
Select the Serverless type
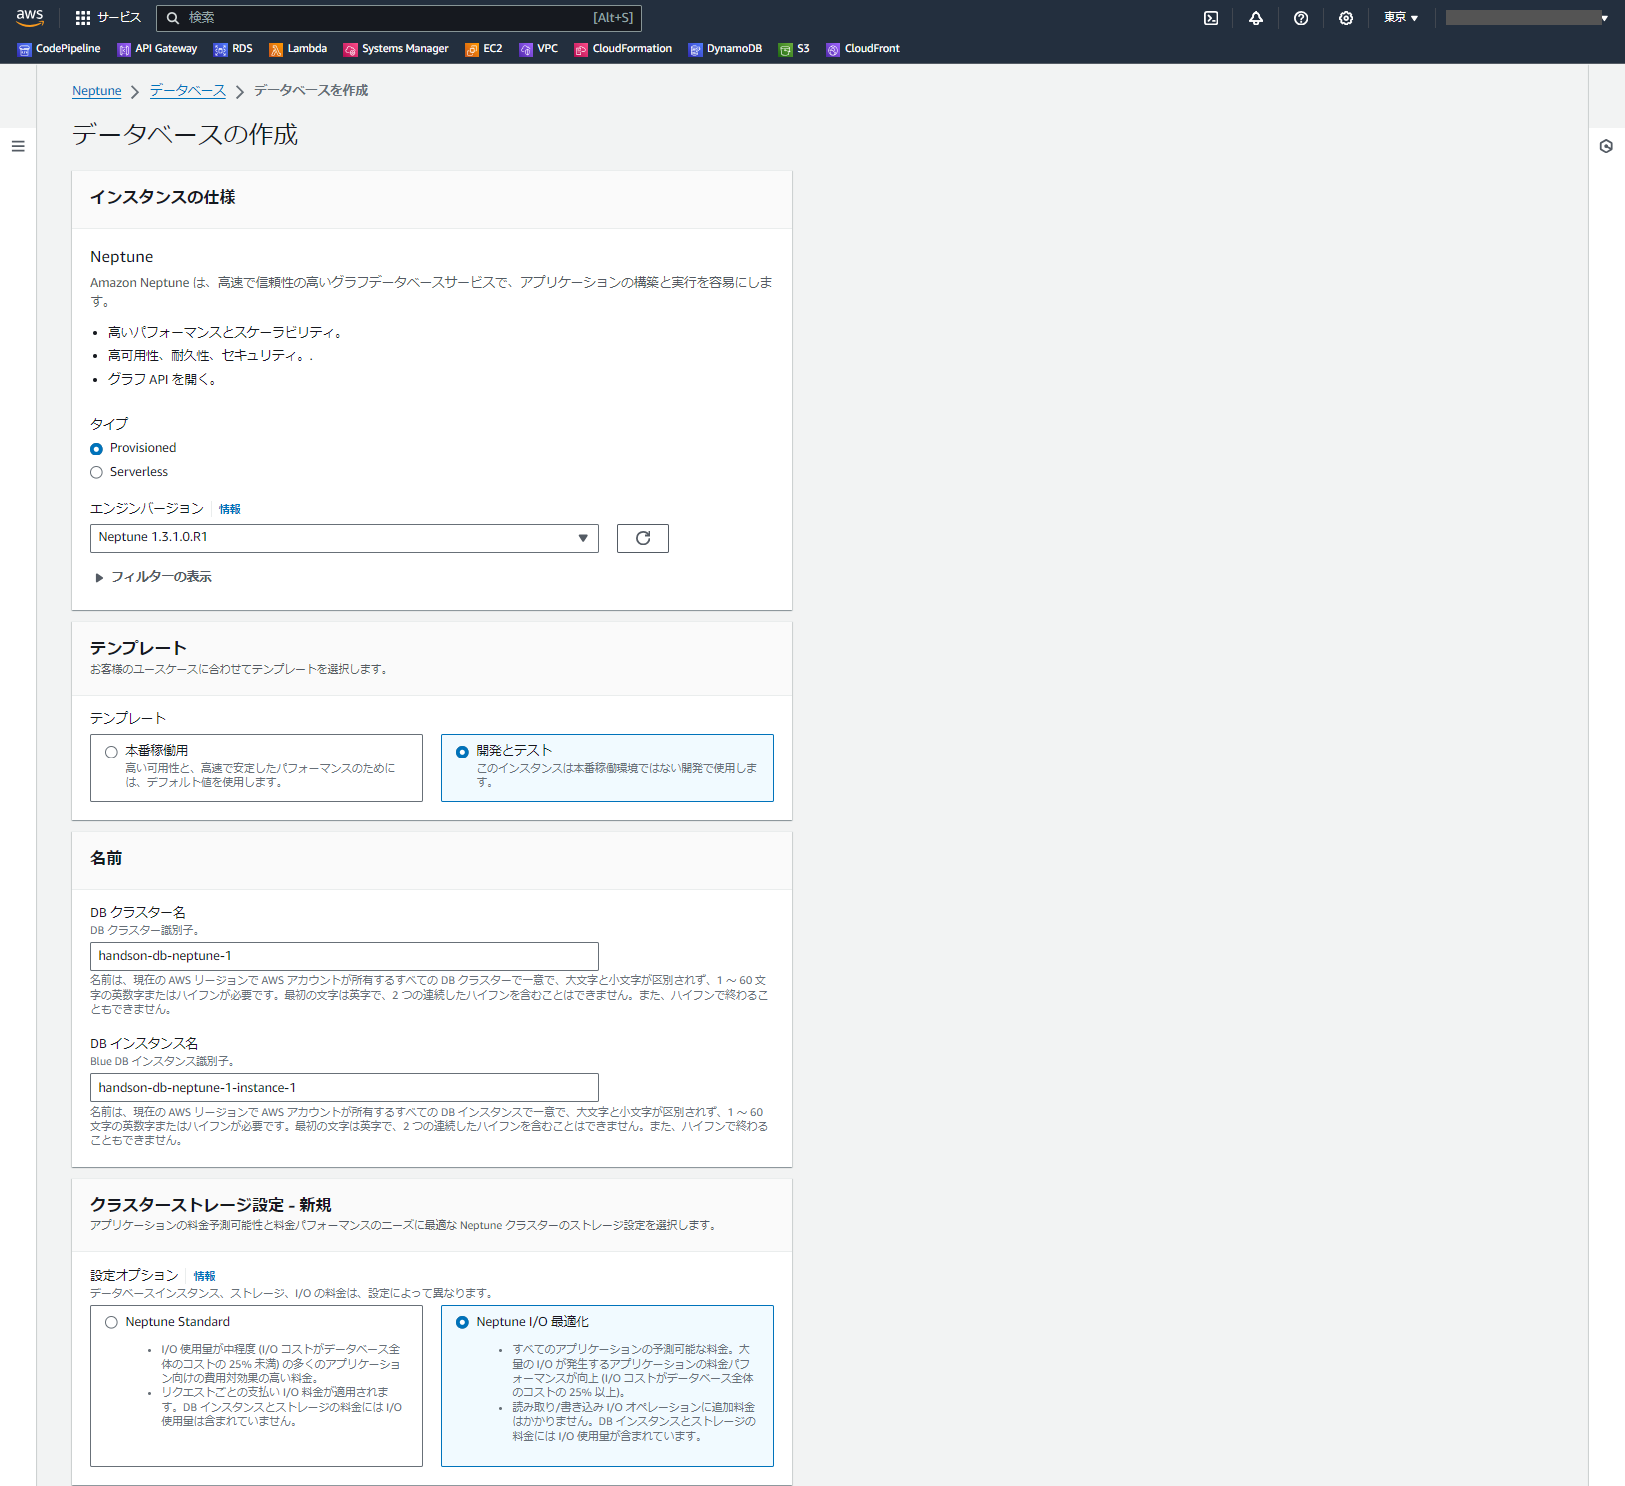tap(96, 473)
